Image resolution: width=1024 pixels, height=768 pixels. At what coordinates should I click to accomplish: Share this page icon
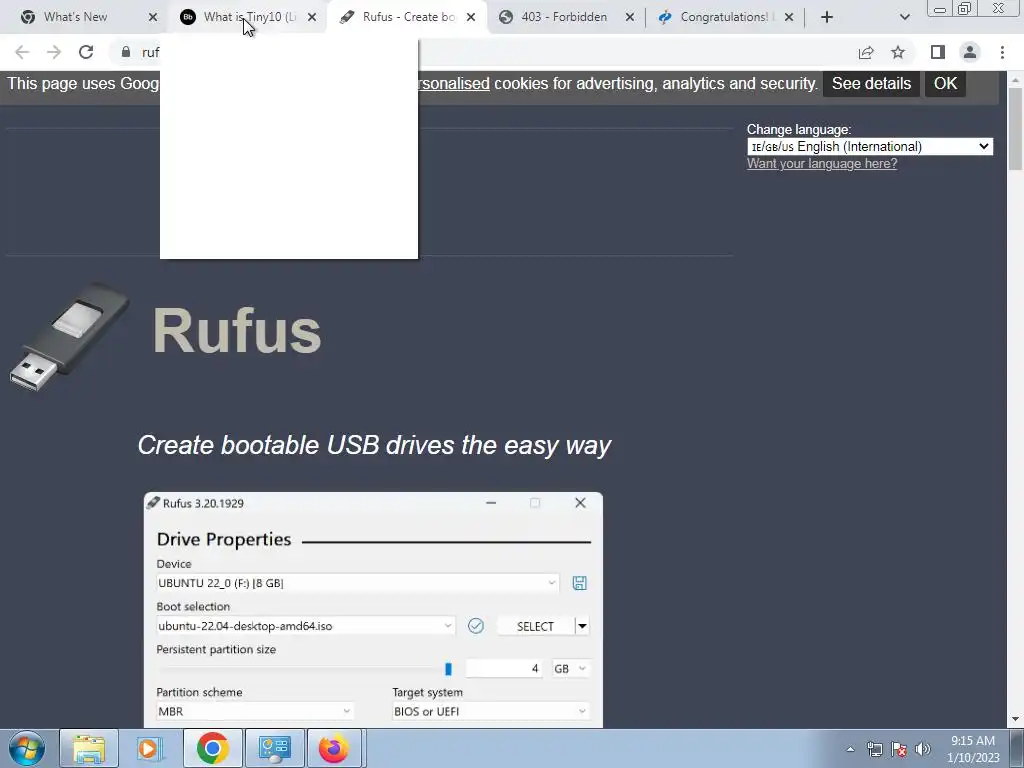click(x=866, y=52)
